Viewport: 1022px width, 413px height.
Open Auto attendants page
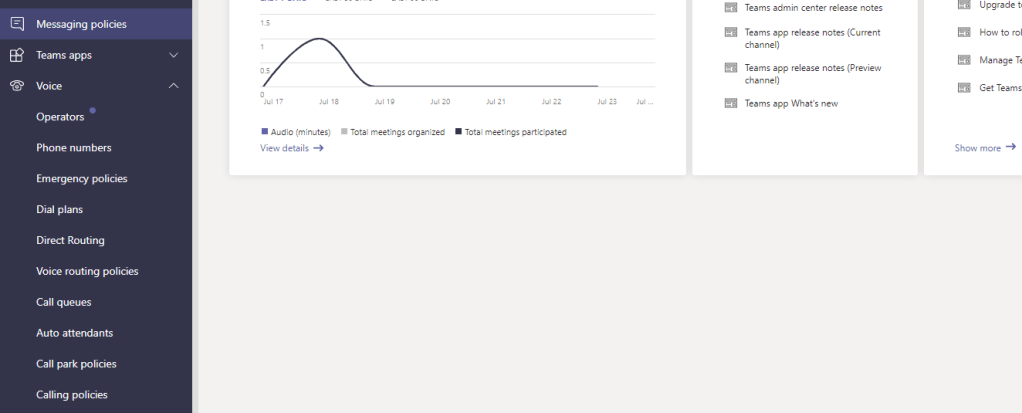coord(74,333)
